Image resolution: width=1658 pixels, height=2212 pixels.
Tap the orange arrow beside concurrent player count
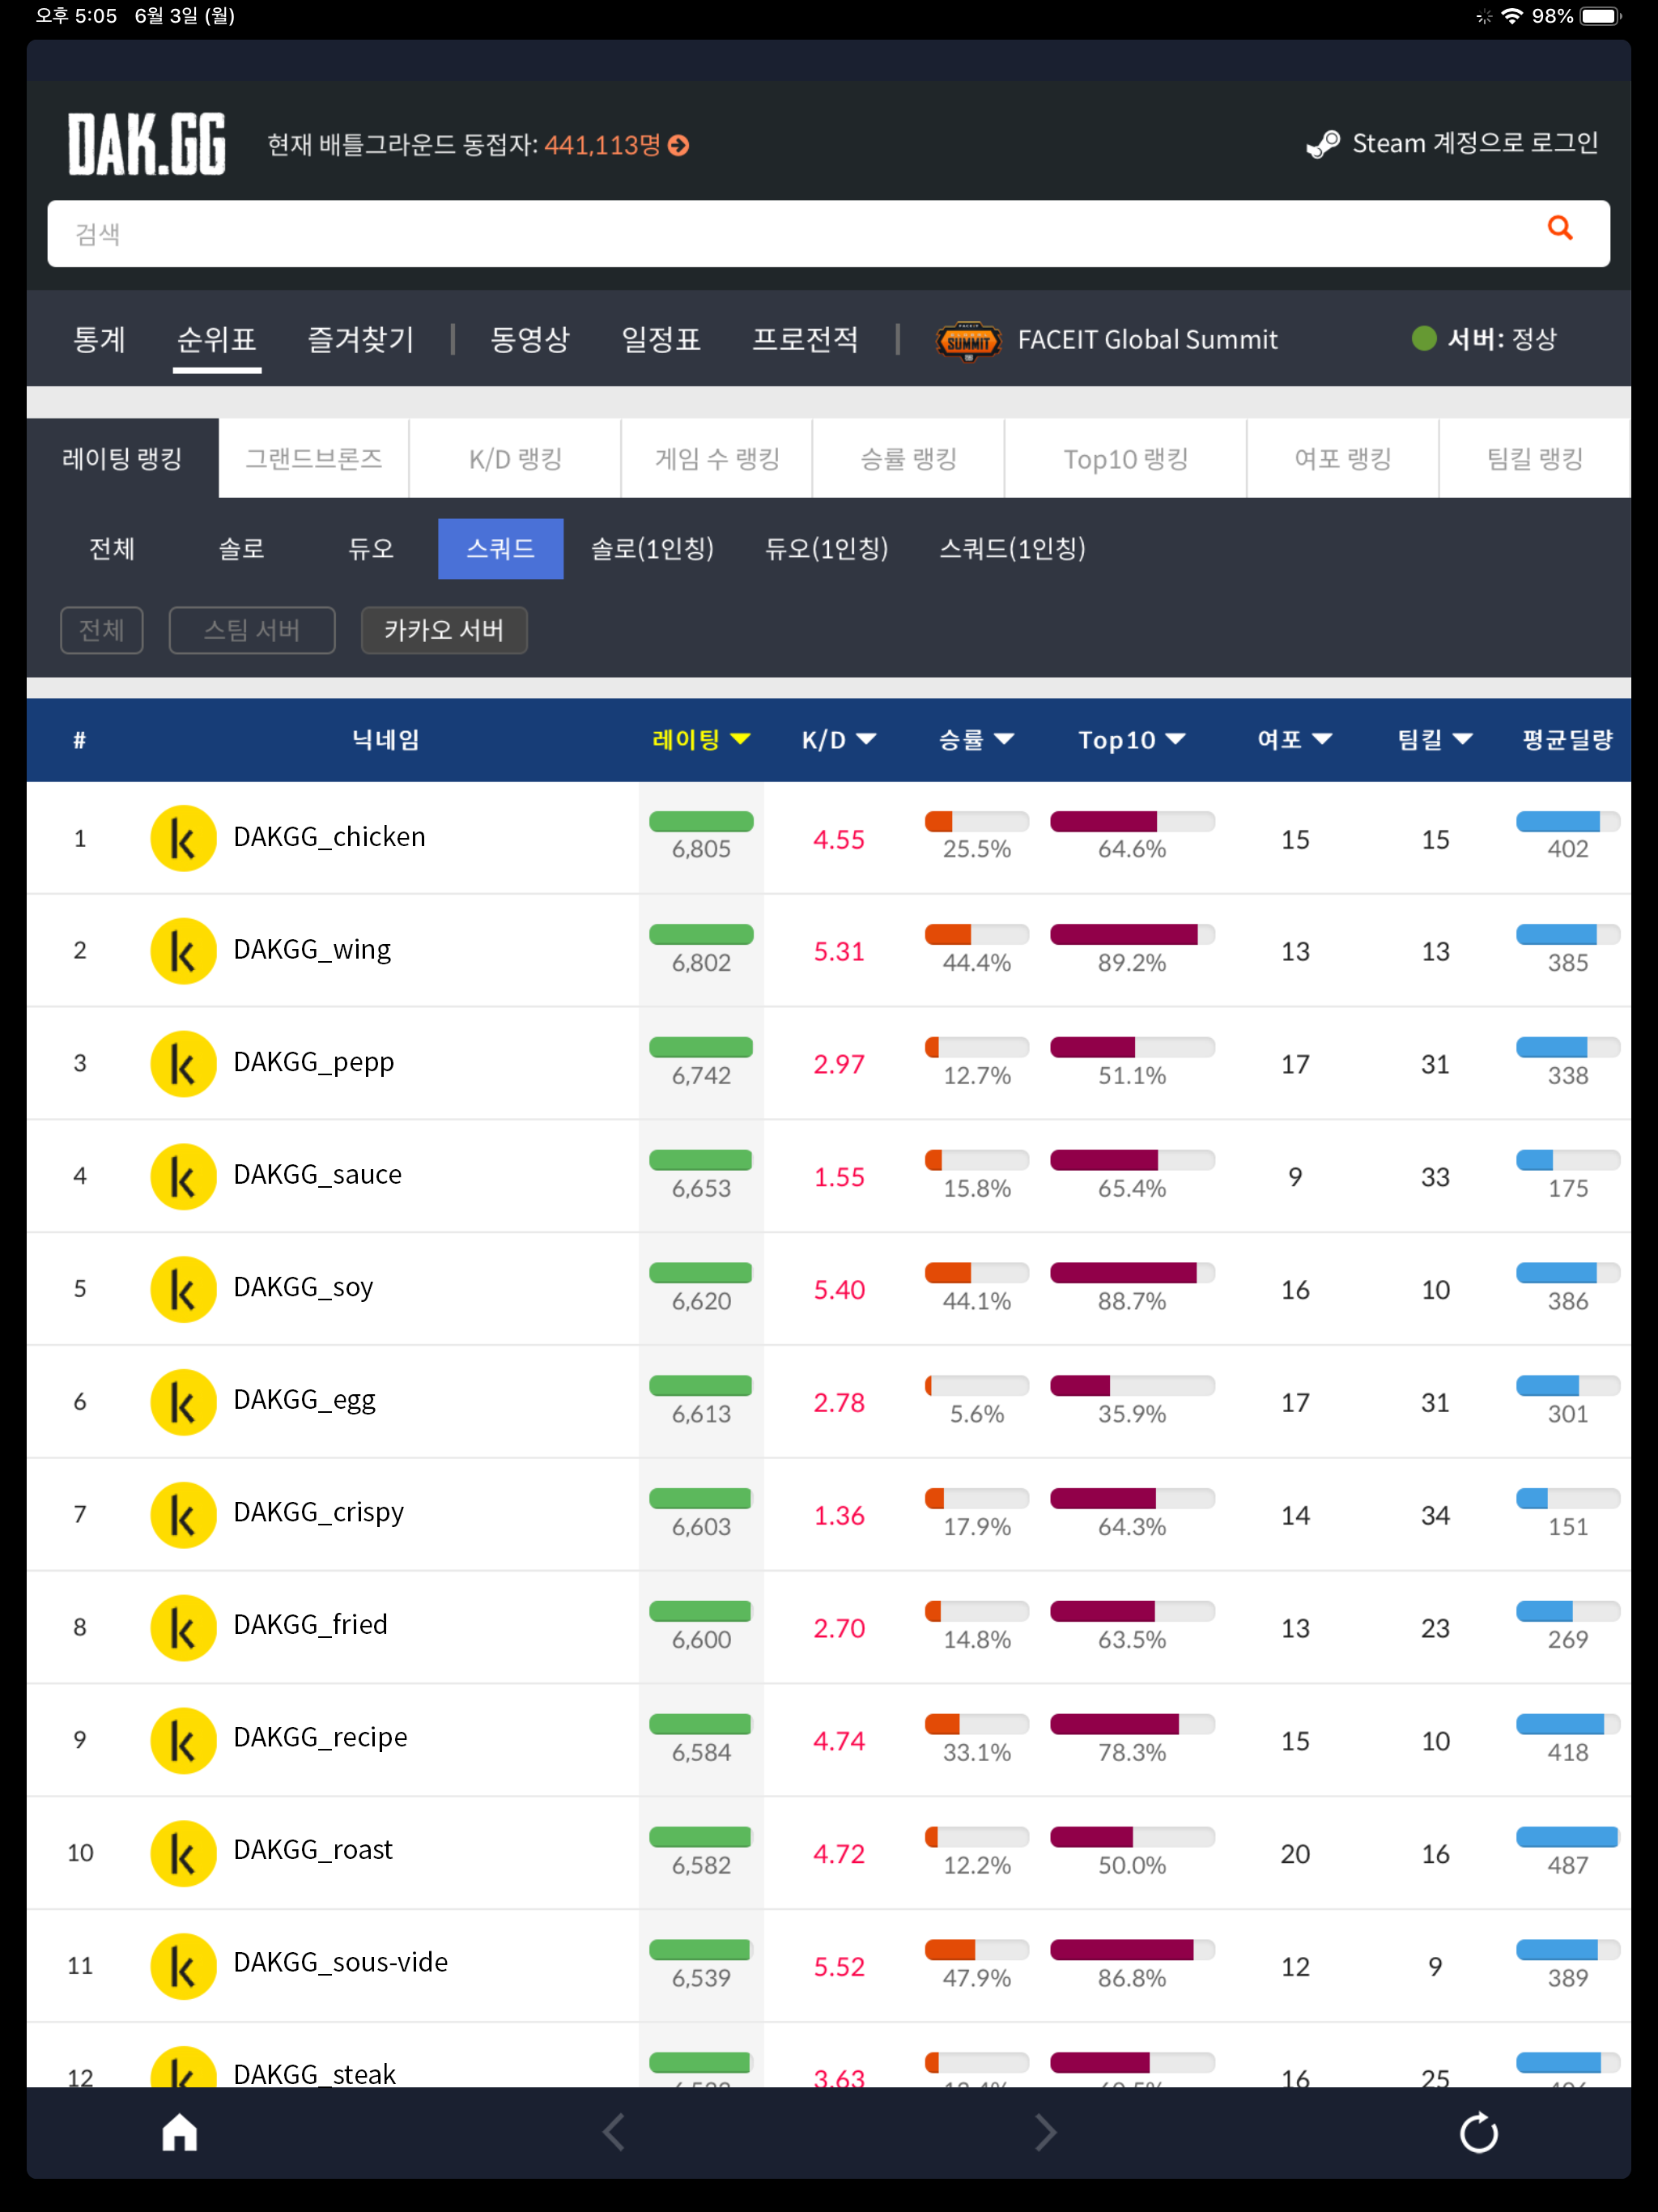pos(679,146)
